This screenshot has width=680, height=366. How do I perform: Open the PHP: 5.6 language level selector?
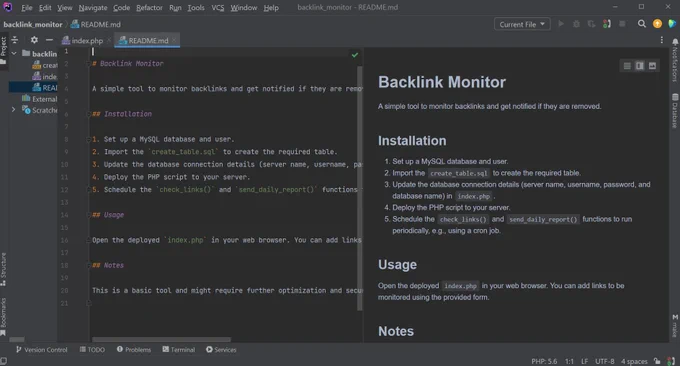tap(544, 361)
